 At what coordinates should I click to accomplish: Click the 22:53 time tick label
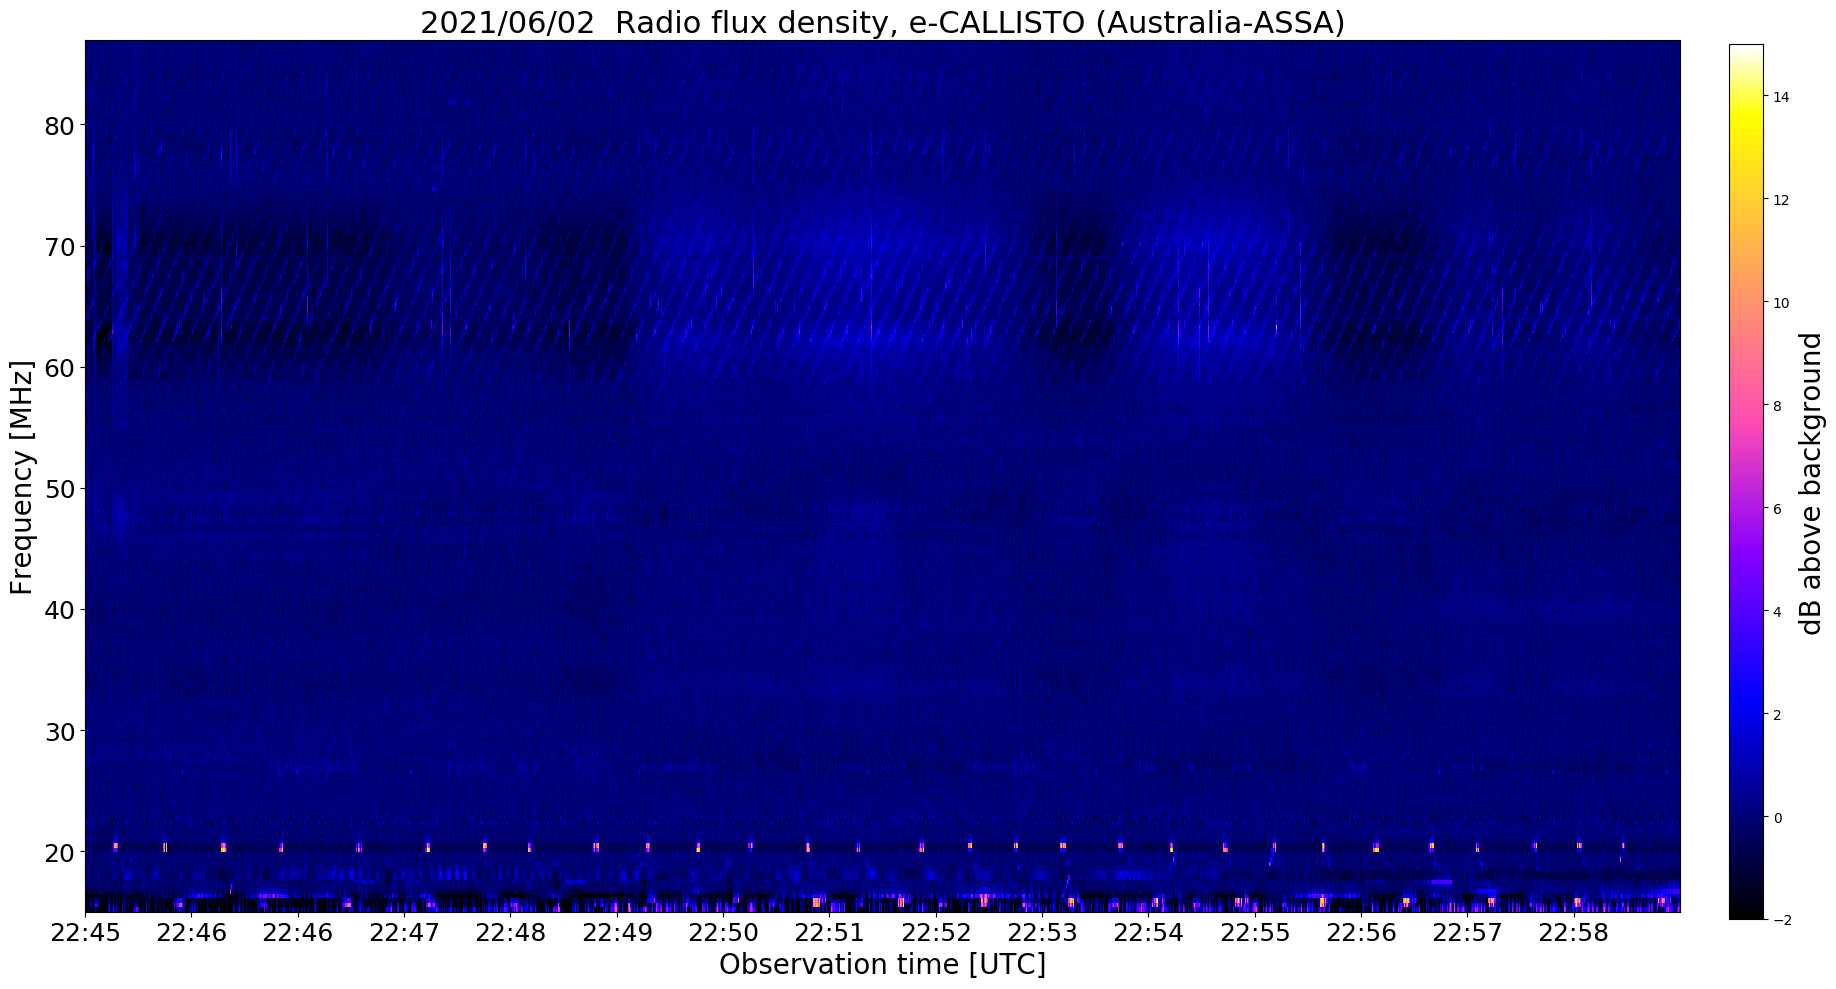pos(1042,934)
